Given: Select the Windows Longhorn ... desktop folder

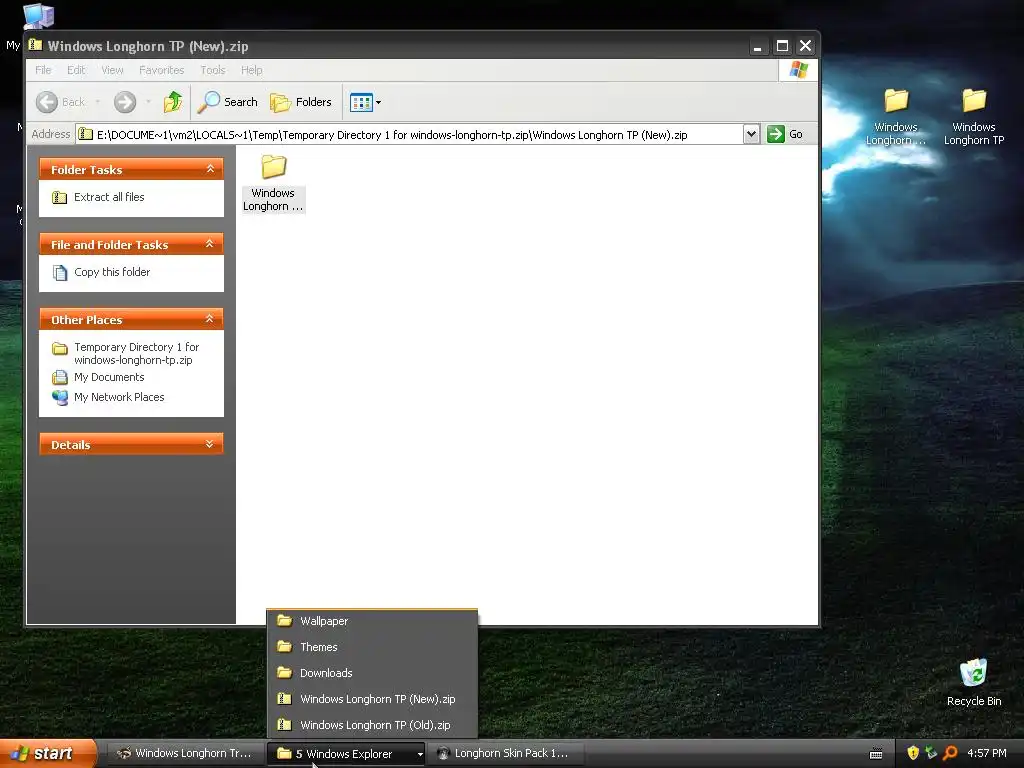Looking at the screenshot, I should pyautogui.click(x=896, y=118).
